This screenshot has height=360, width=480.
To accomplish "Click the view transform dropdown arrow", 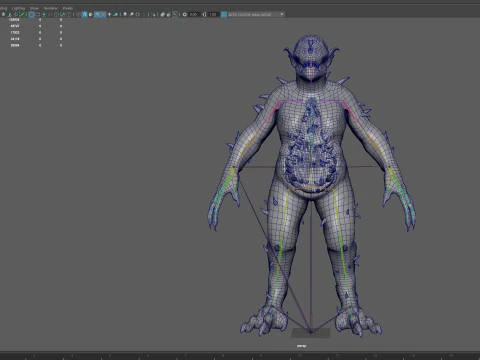I will click(x=282, y=14).
